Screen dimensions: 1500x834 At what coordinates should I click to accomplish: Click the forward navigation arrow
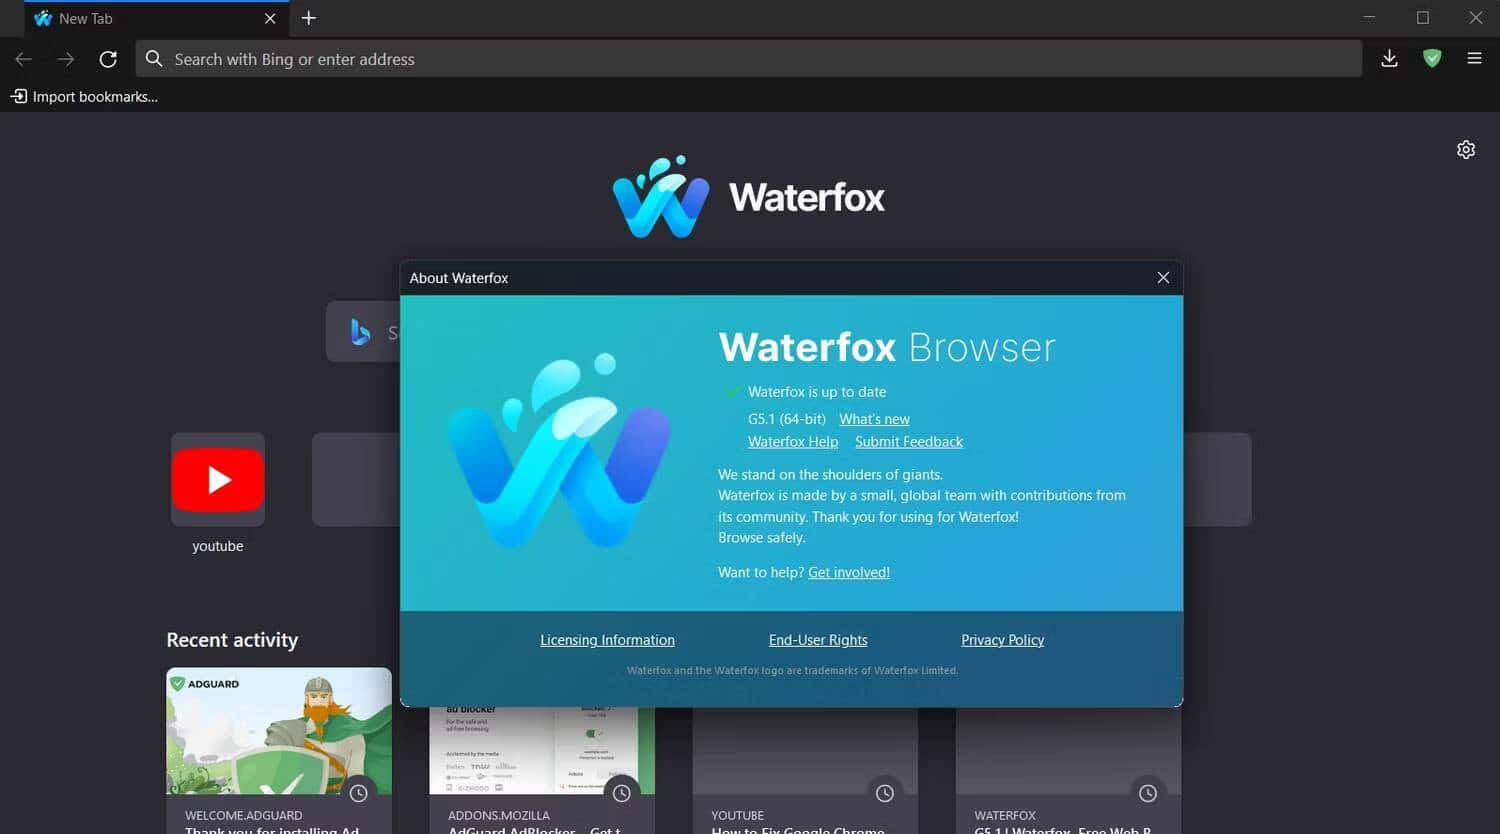66,59
